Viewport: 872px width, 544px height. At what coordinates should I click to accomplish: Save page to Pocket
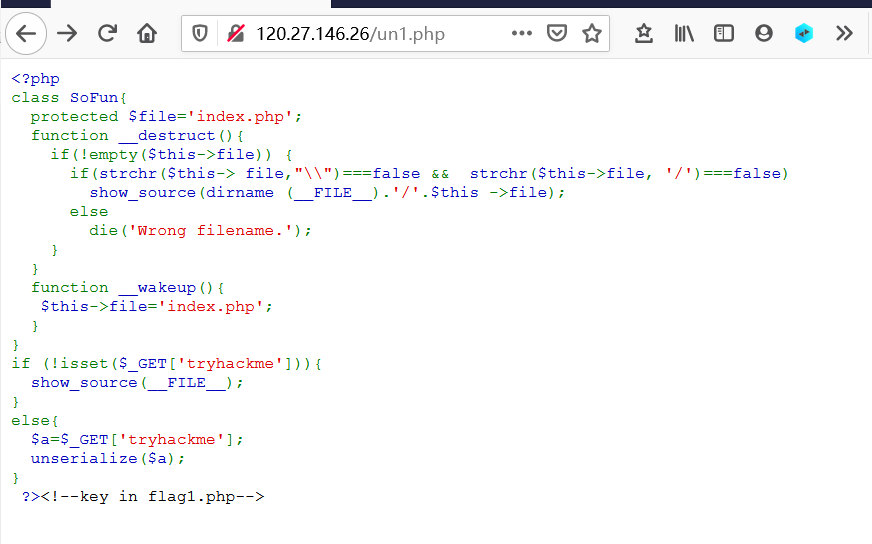pyautogui.click(x=557, y=33)
